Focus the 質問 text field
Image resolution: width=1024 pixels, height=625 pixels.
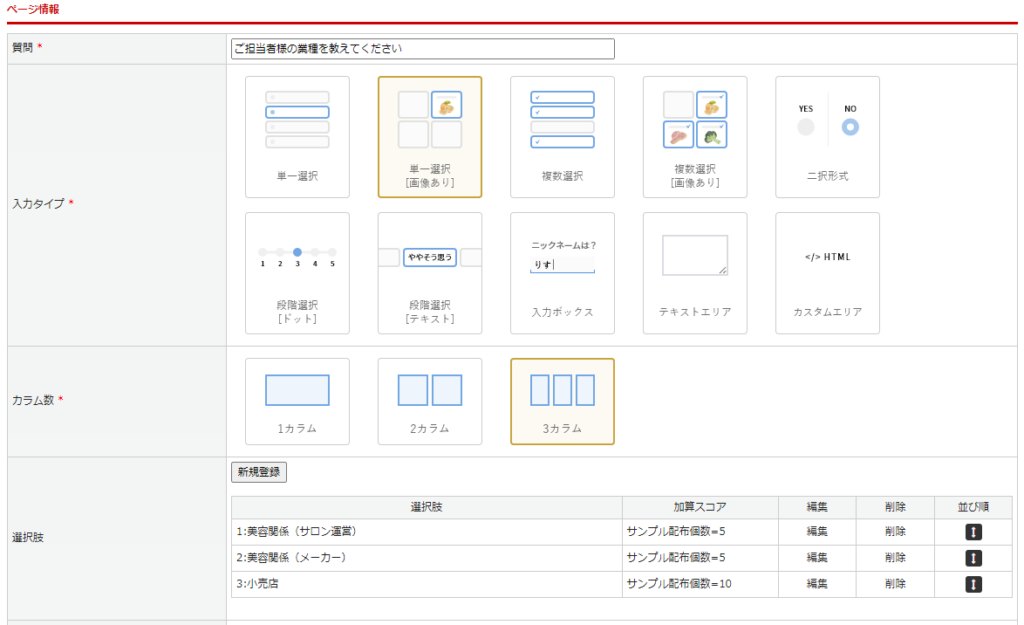click(x=422, y=48)
